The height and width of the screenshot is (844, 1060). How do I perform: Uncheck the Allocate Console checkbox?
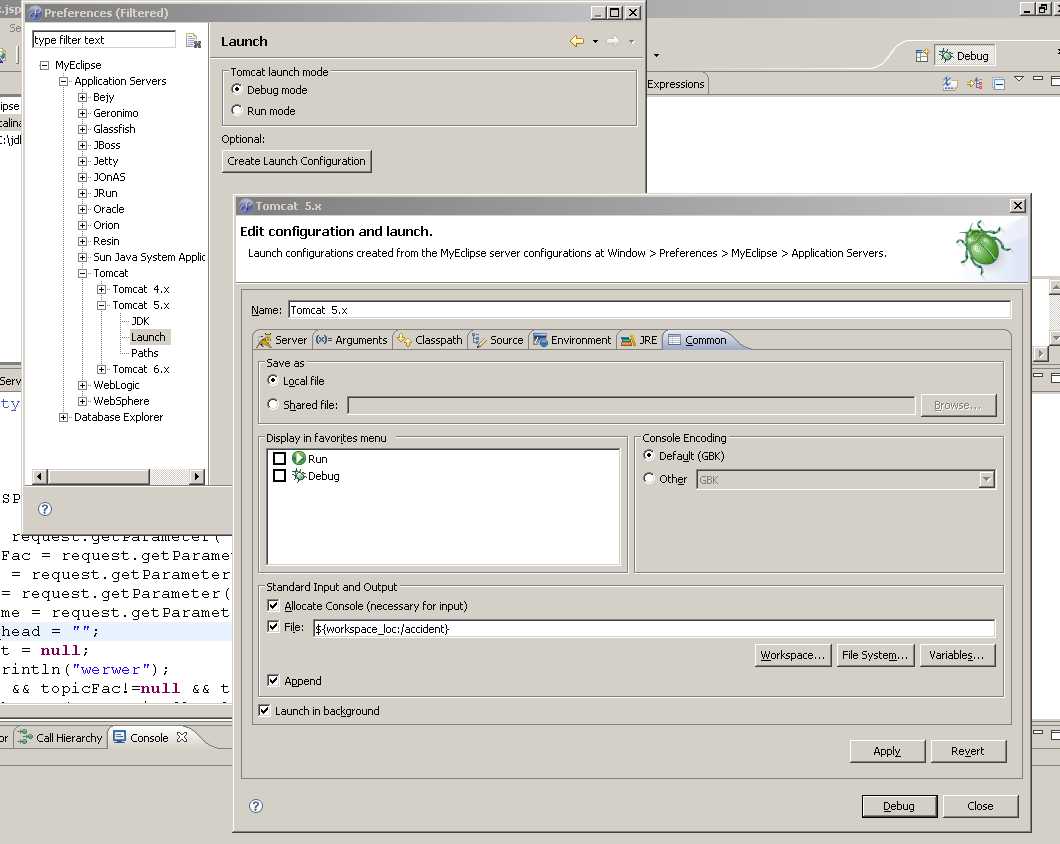click(274, 606)
